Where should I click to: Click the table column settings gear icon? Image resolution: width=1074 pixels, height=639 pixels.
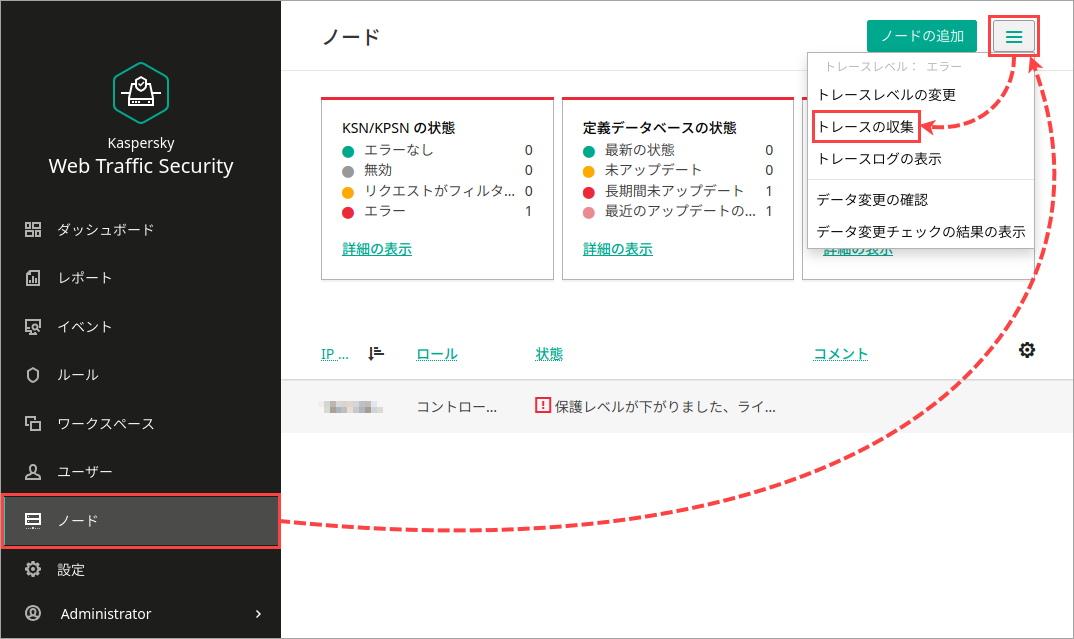[1026, 350]
